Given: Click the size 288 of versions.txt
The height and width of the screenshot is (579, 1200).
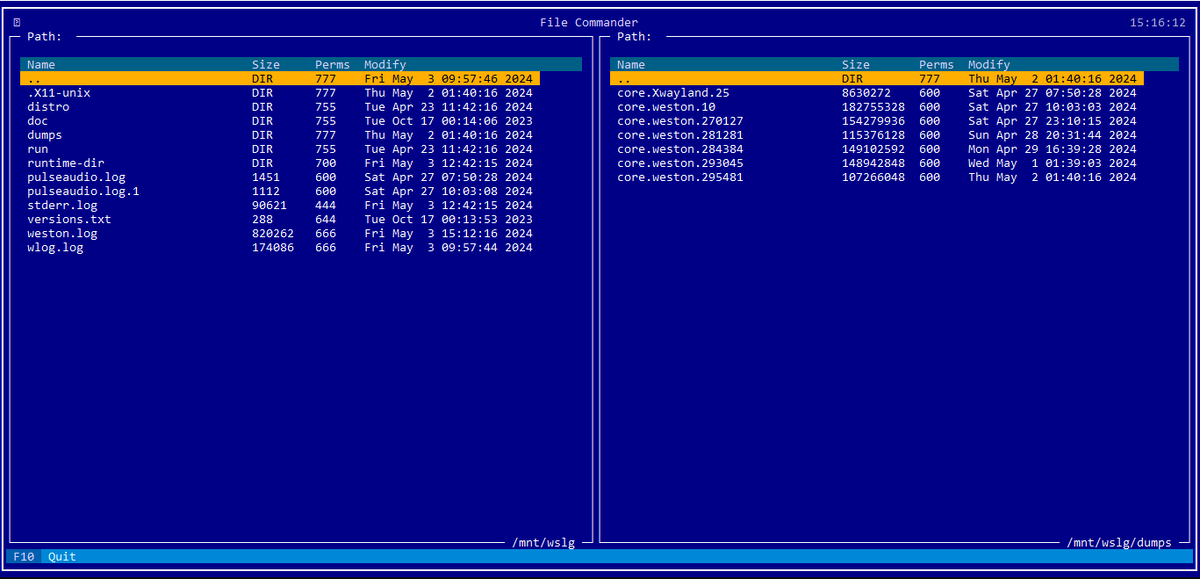Looking at the screenshot, I should coord(262,219).
